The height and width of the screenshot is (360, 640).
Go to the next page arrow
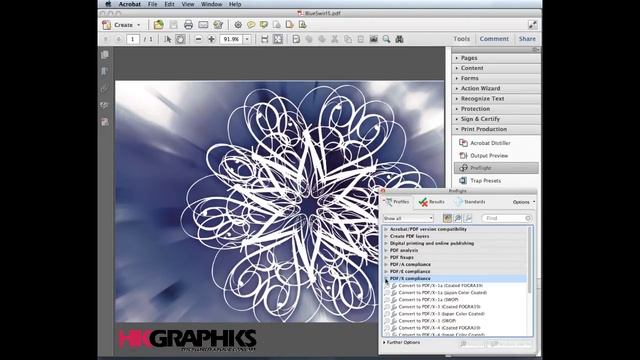point(118,39)
